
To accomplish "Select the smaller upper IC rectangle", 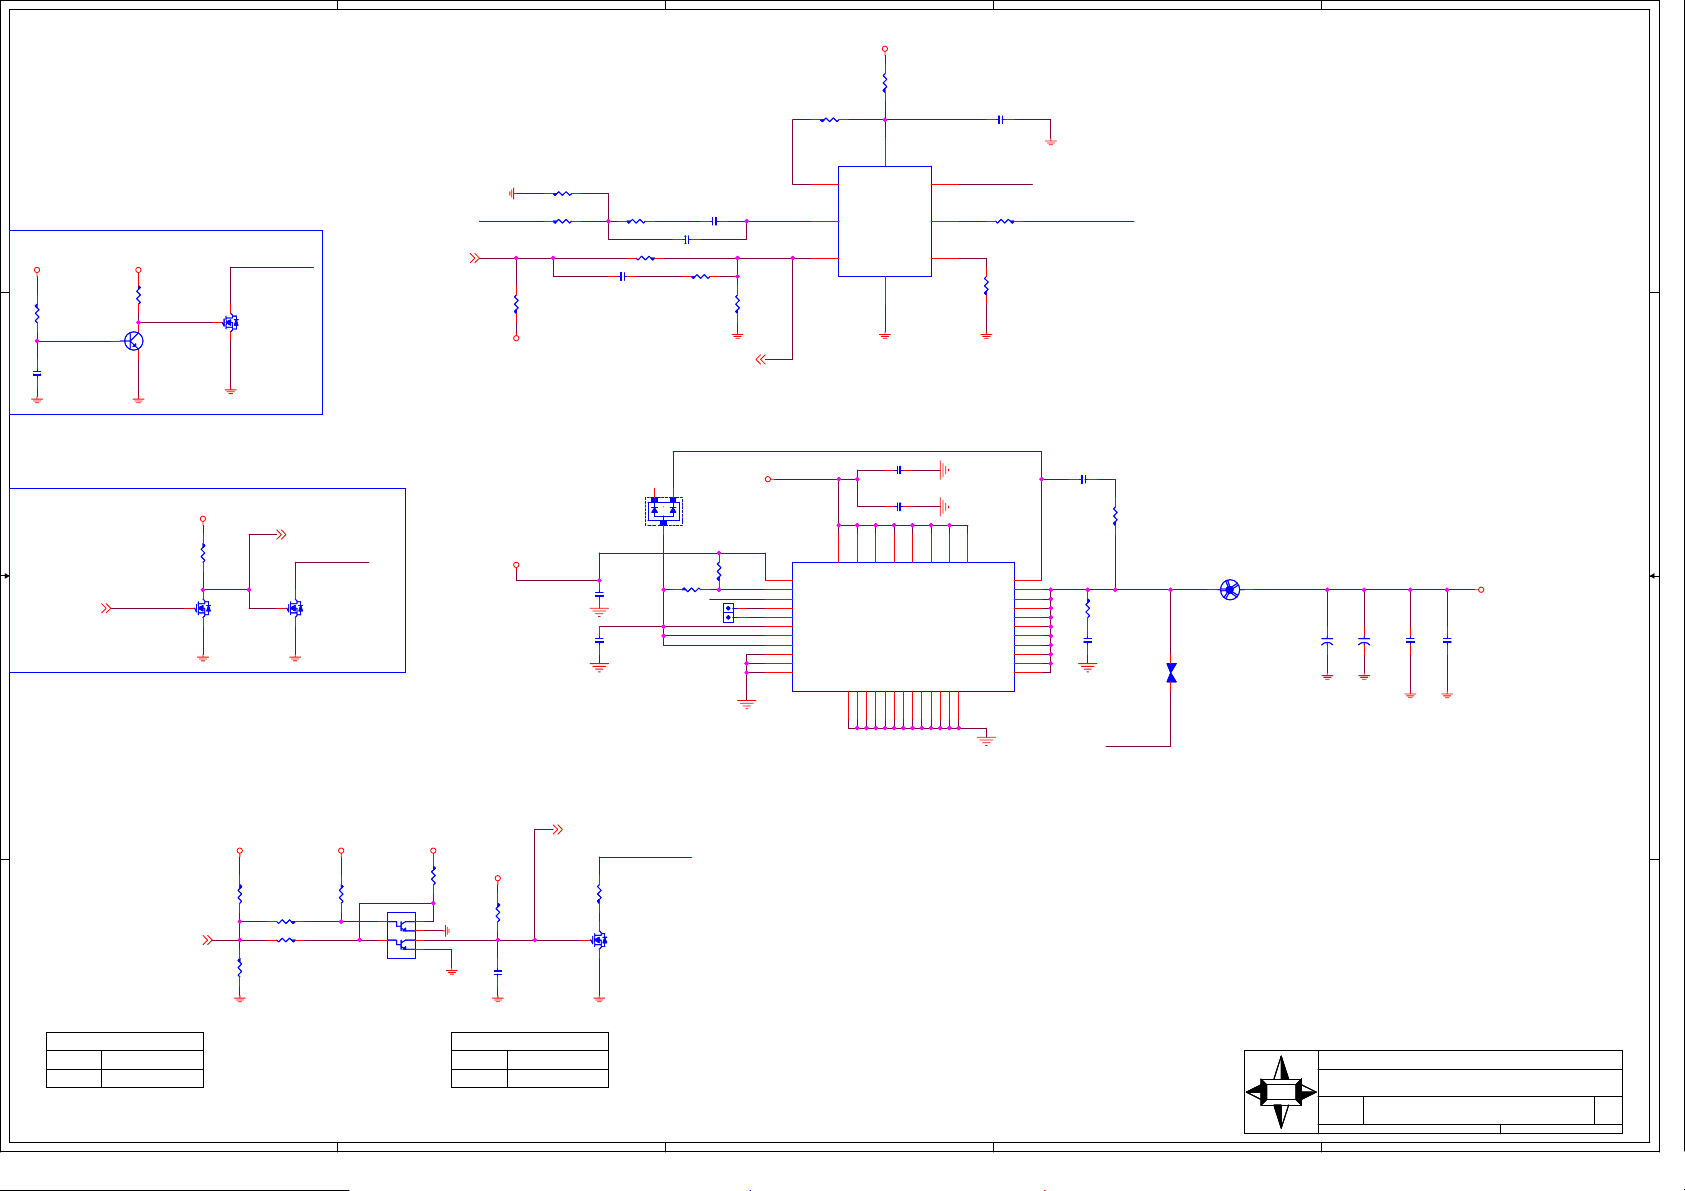I will [x=885, y=221].
